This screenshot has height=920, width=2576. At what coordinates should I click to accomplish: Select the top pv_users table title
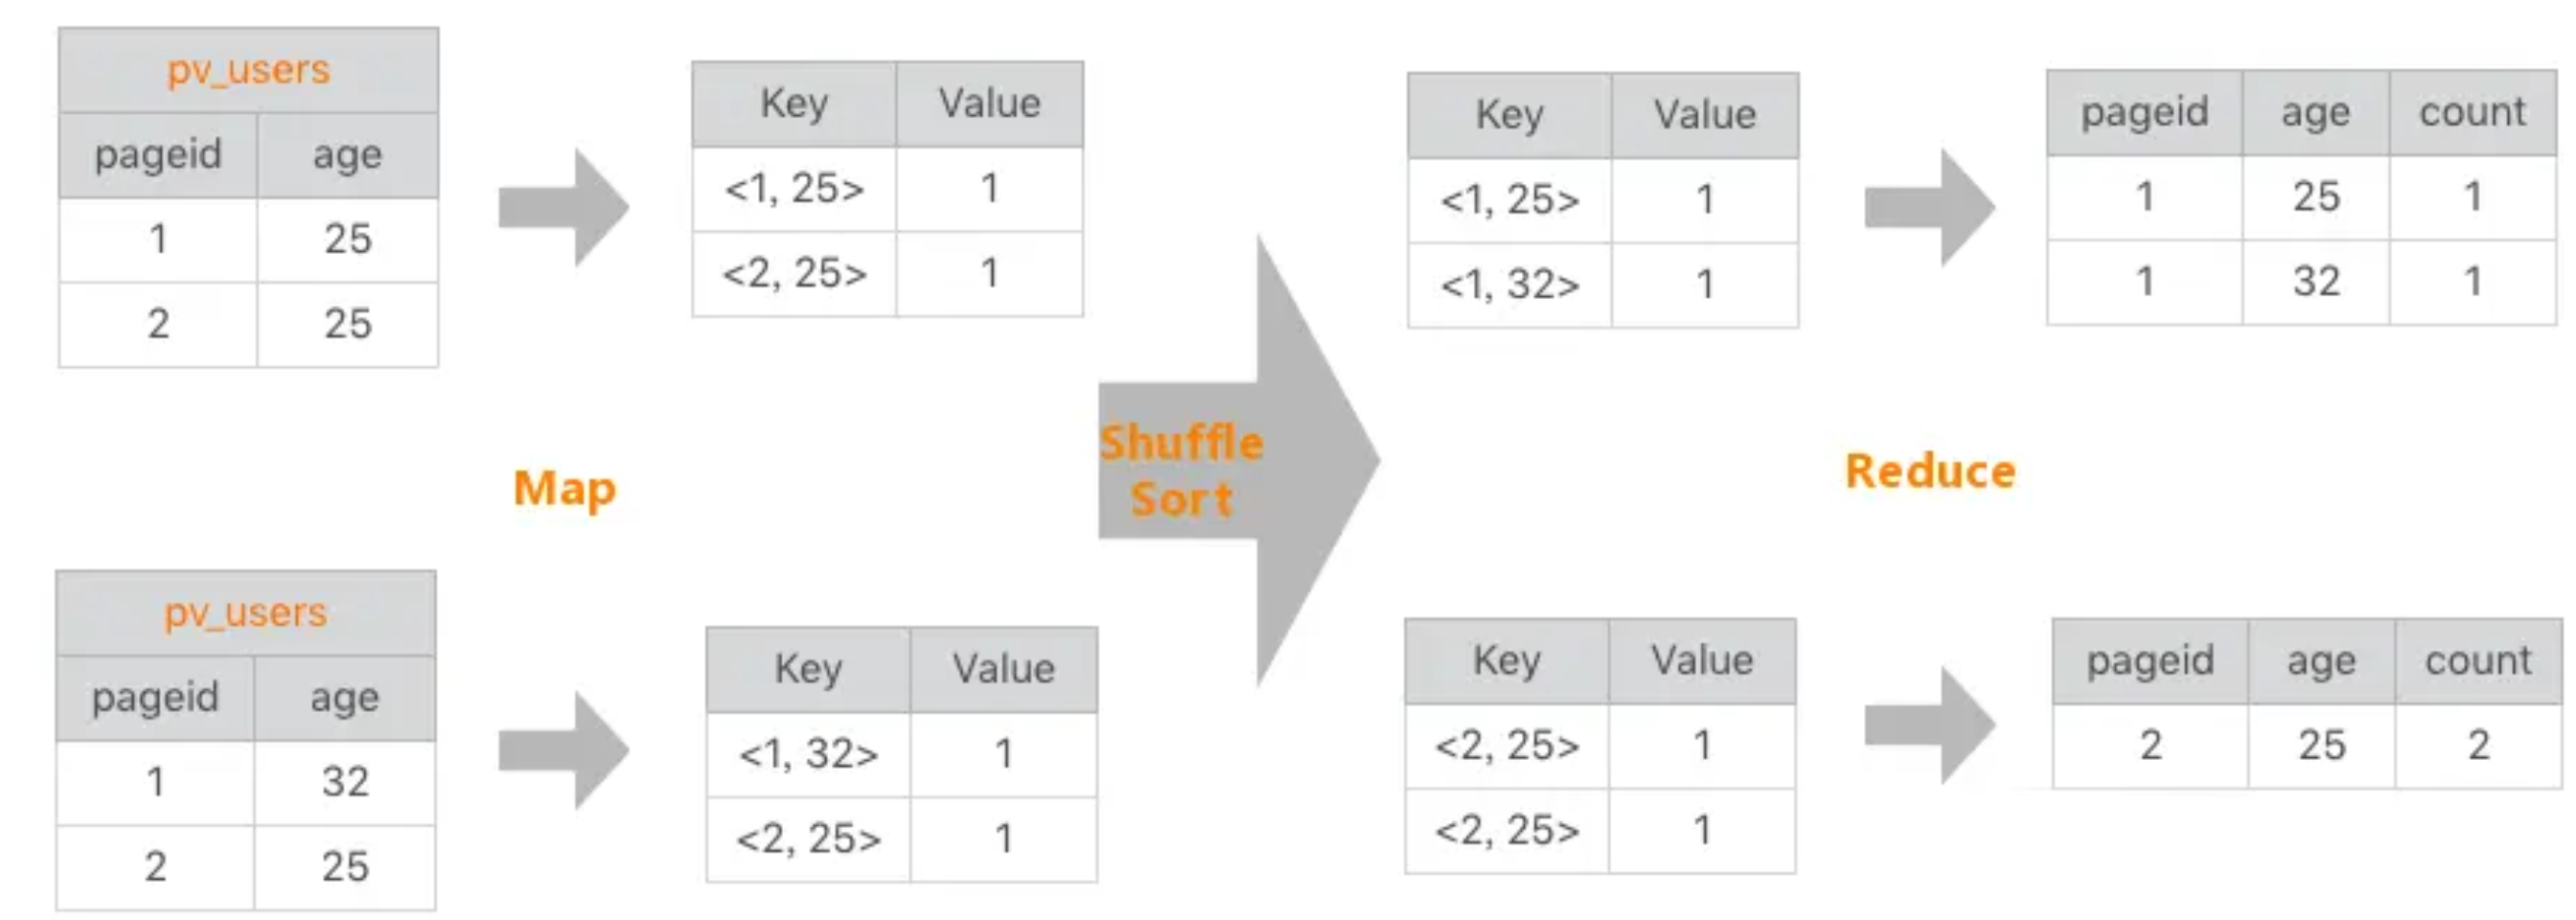248,70
